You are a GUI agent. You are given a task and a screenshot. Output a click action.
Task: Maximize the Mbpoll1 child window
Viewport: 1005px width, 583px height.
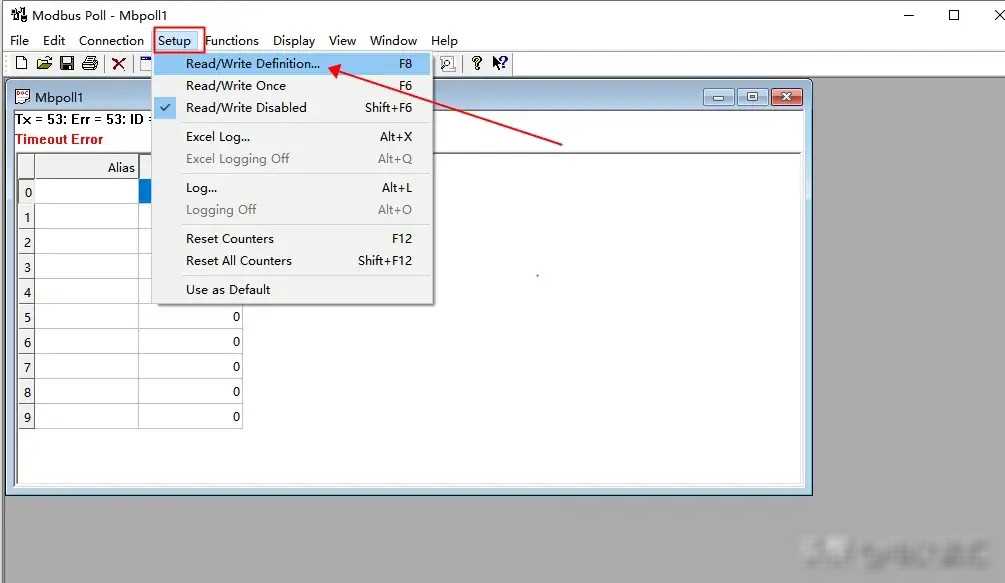[x=752, y=97]
